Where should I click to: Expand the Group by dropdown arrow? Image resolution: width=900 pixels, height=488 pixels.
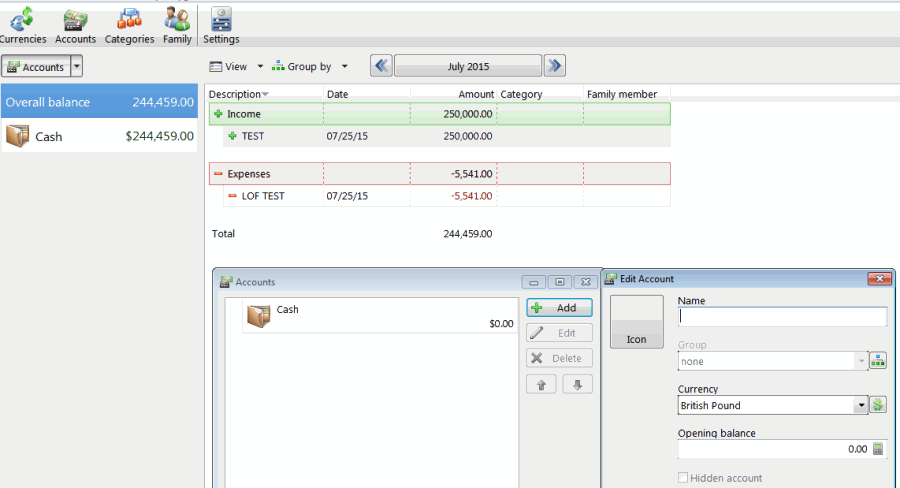[344, 67]
